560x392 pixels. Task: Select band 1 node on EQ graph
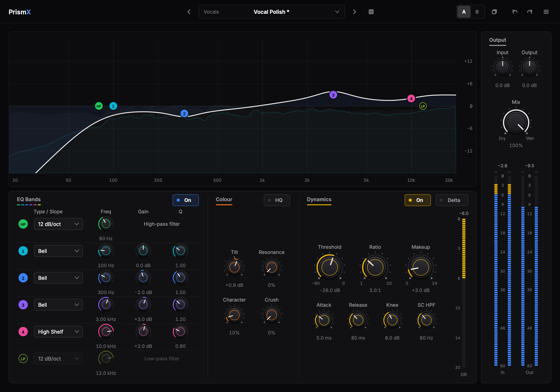pos(113,106)
